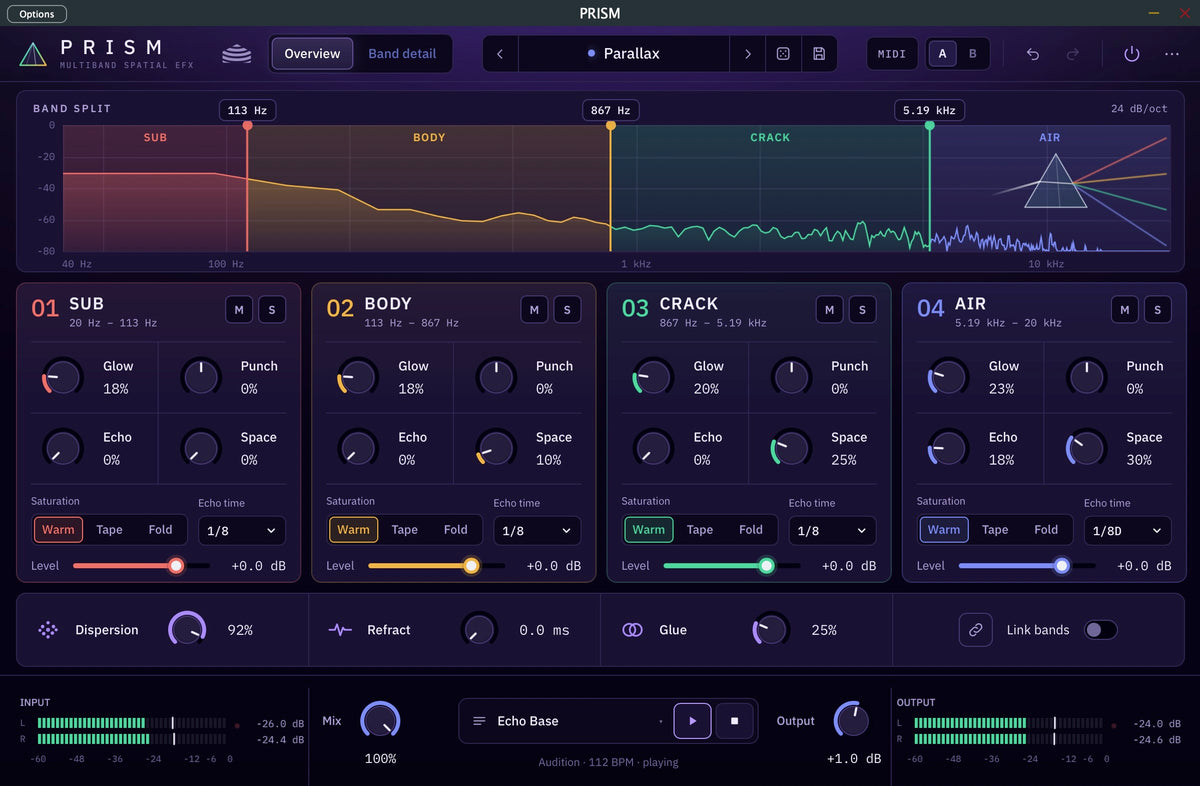The image size is (1200, 786).
Task: Click the link chain icon button
Action: pyautogui.click(x=975, y=630)
